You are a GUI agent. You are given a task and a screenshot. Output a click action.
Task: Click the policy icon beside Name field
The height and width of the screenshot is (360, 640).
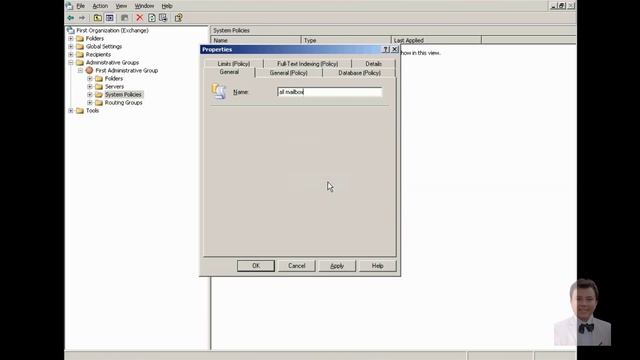(x=219, y=91)
